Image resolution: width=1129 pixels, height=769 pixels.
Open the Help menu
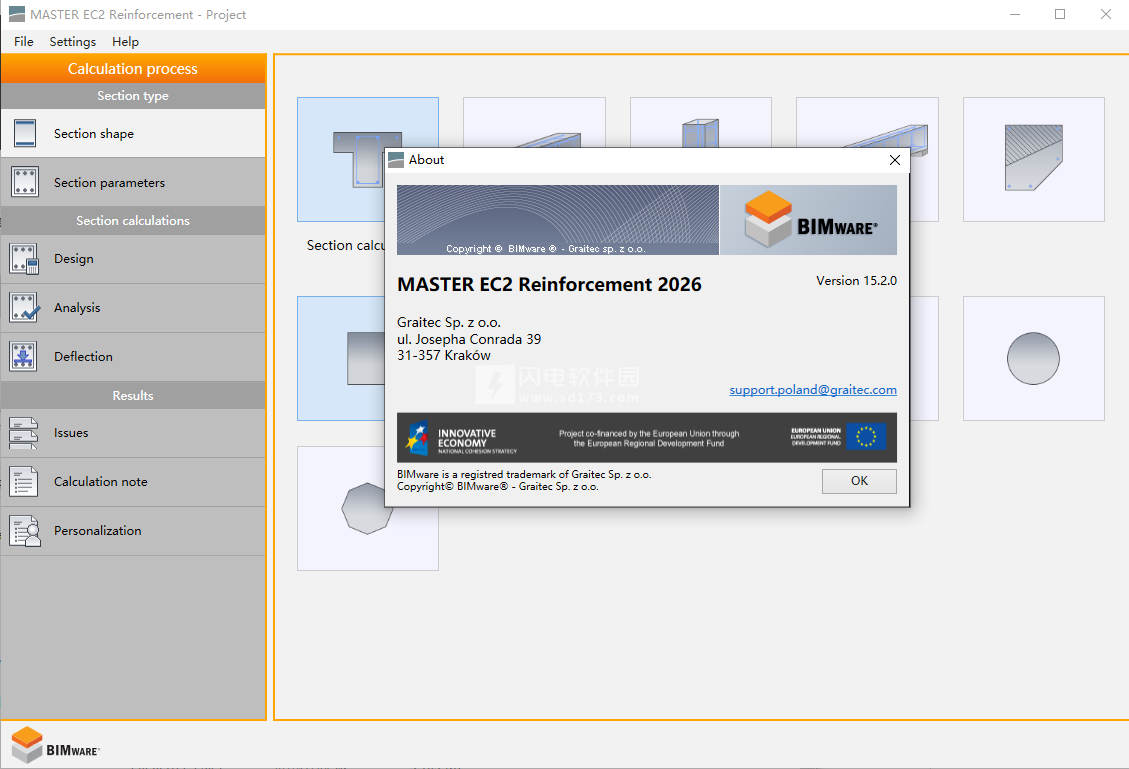click(126, 42)
